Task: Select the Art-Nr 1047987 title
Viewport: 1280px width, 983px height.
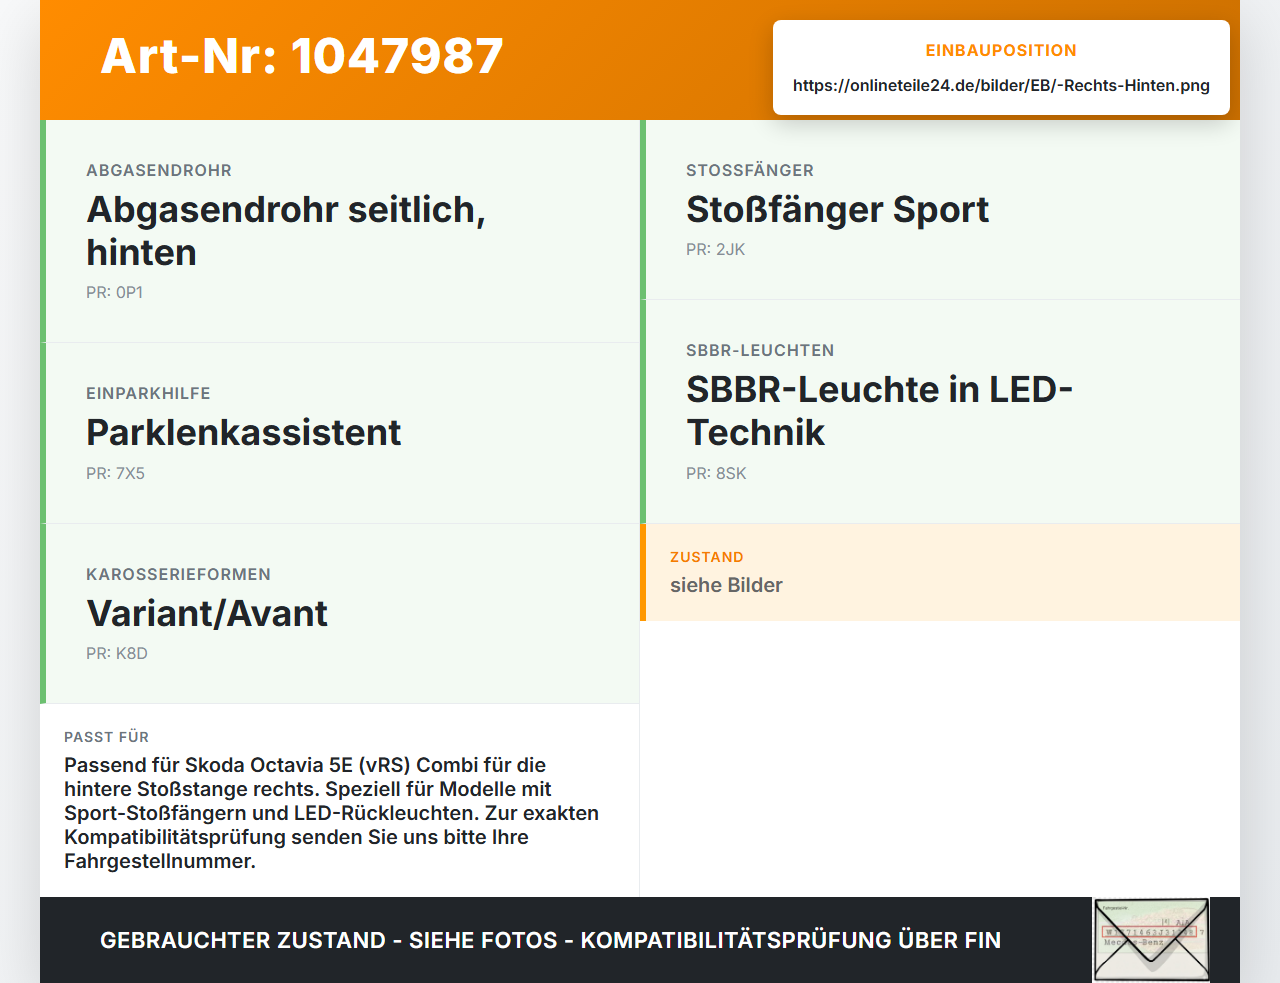Action: tap(302, 56)
